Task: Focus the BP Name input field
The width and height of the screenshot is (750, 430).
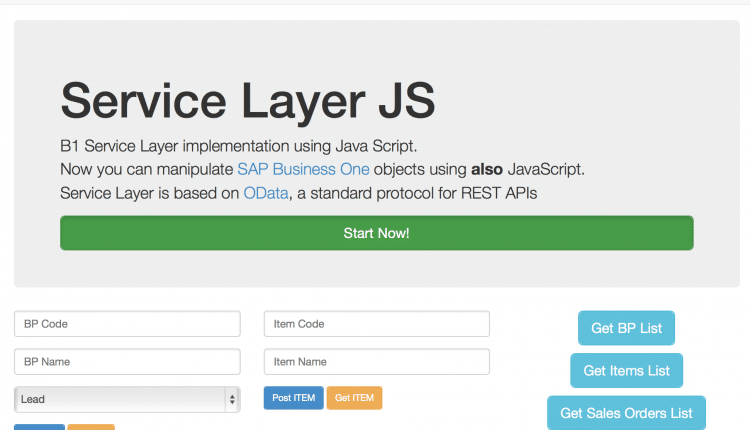Action: click(x=127, y=362)
